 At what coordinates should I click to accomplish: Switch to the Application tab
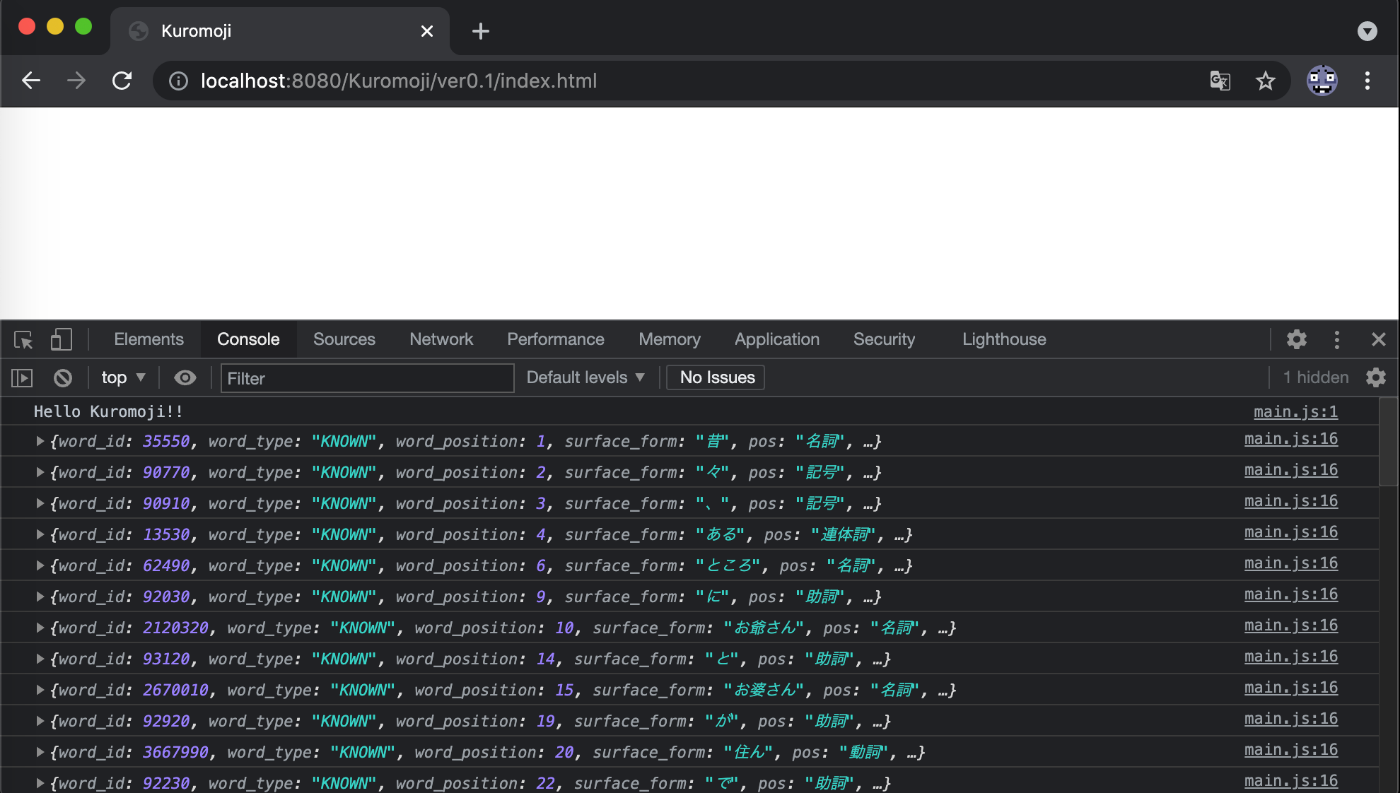(777, 339)
